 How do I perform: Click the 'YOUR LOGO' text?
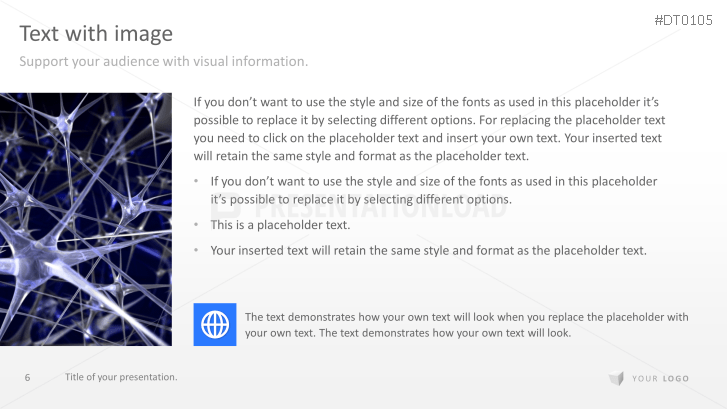point(661,378)
